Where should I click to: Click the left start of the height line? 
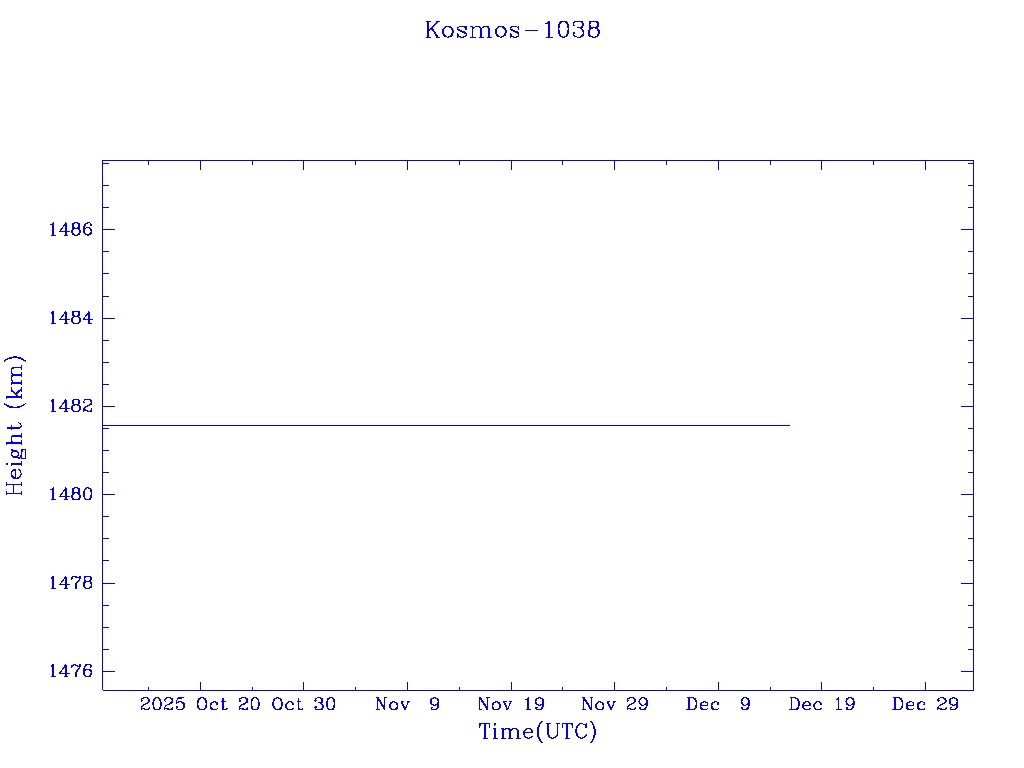point(104,425)
